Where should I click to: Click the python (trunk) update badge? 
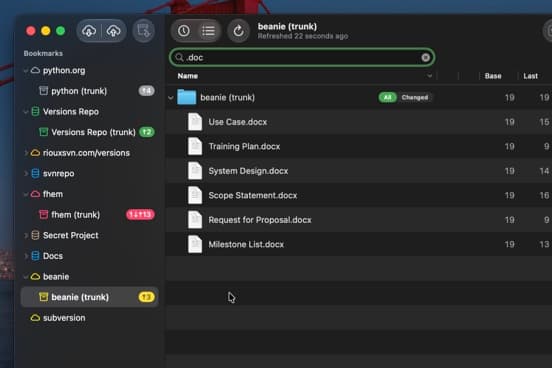pyautogui.click(x=146, y=91)
